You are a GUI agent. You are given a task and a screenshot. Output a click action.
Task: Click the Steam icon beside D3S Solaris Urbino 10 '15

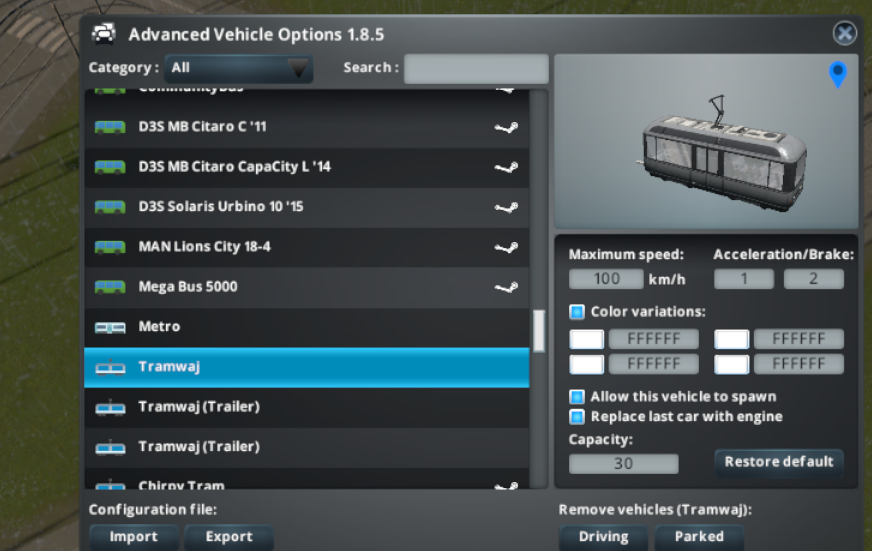506,207
